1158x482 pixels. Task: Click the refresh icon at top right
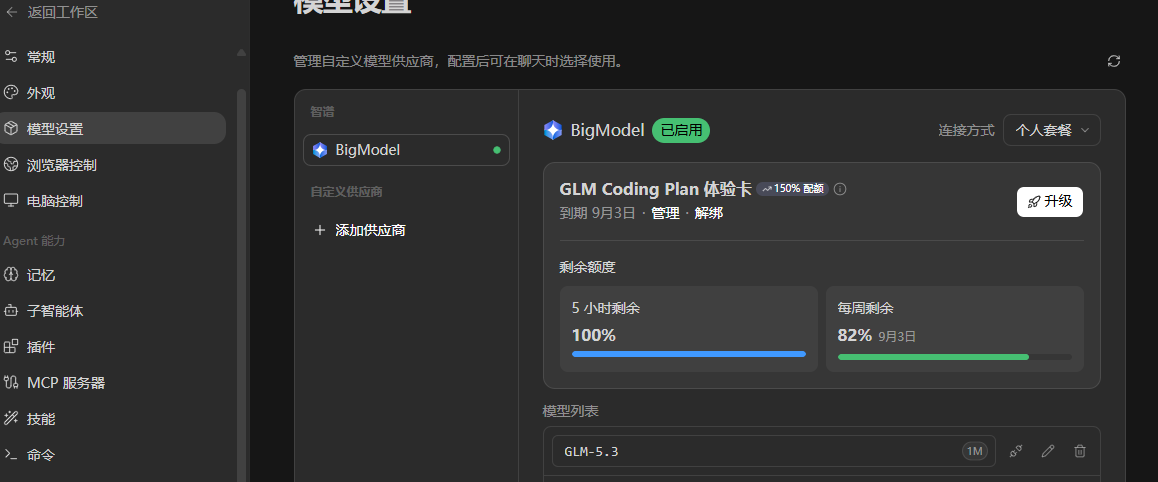[1114, 61]
